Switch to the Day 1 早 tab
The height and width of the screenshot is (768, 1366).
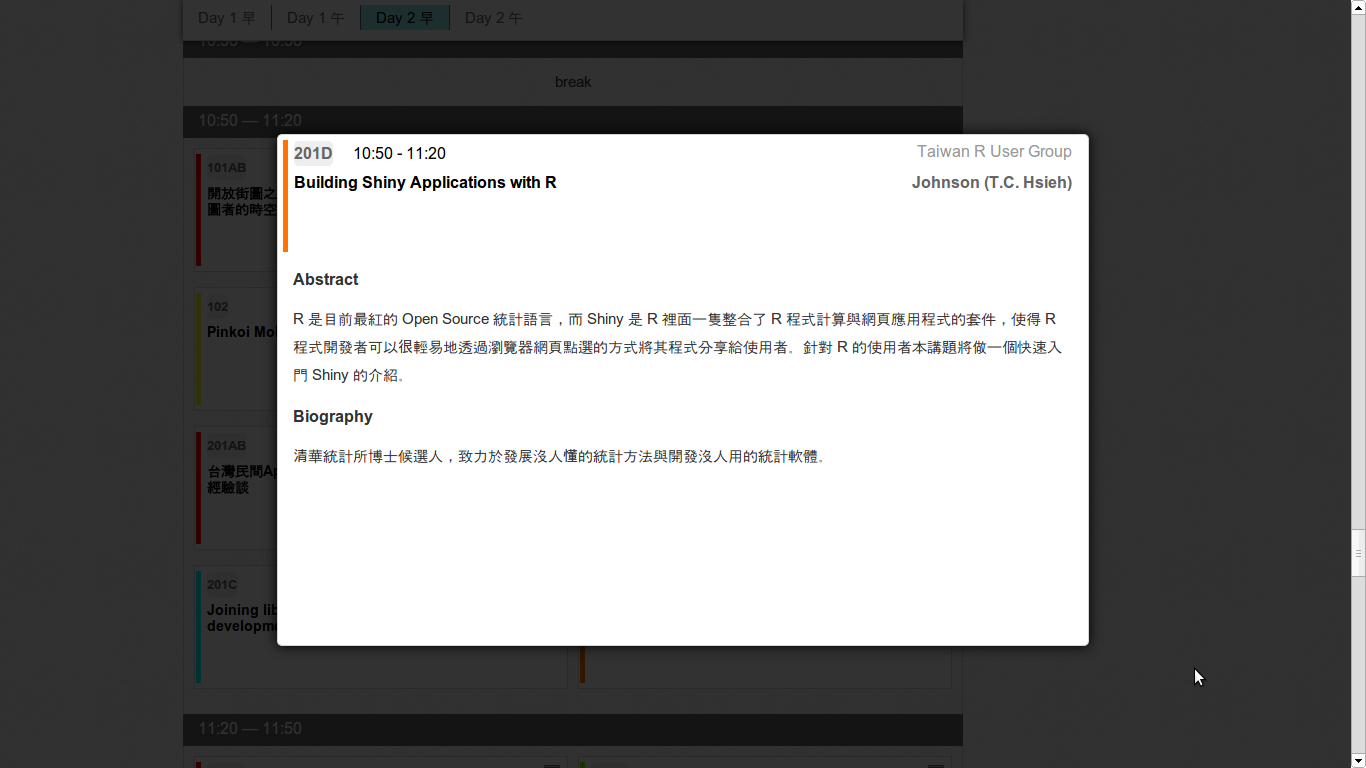227,18
